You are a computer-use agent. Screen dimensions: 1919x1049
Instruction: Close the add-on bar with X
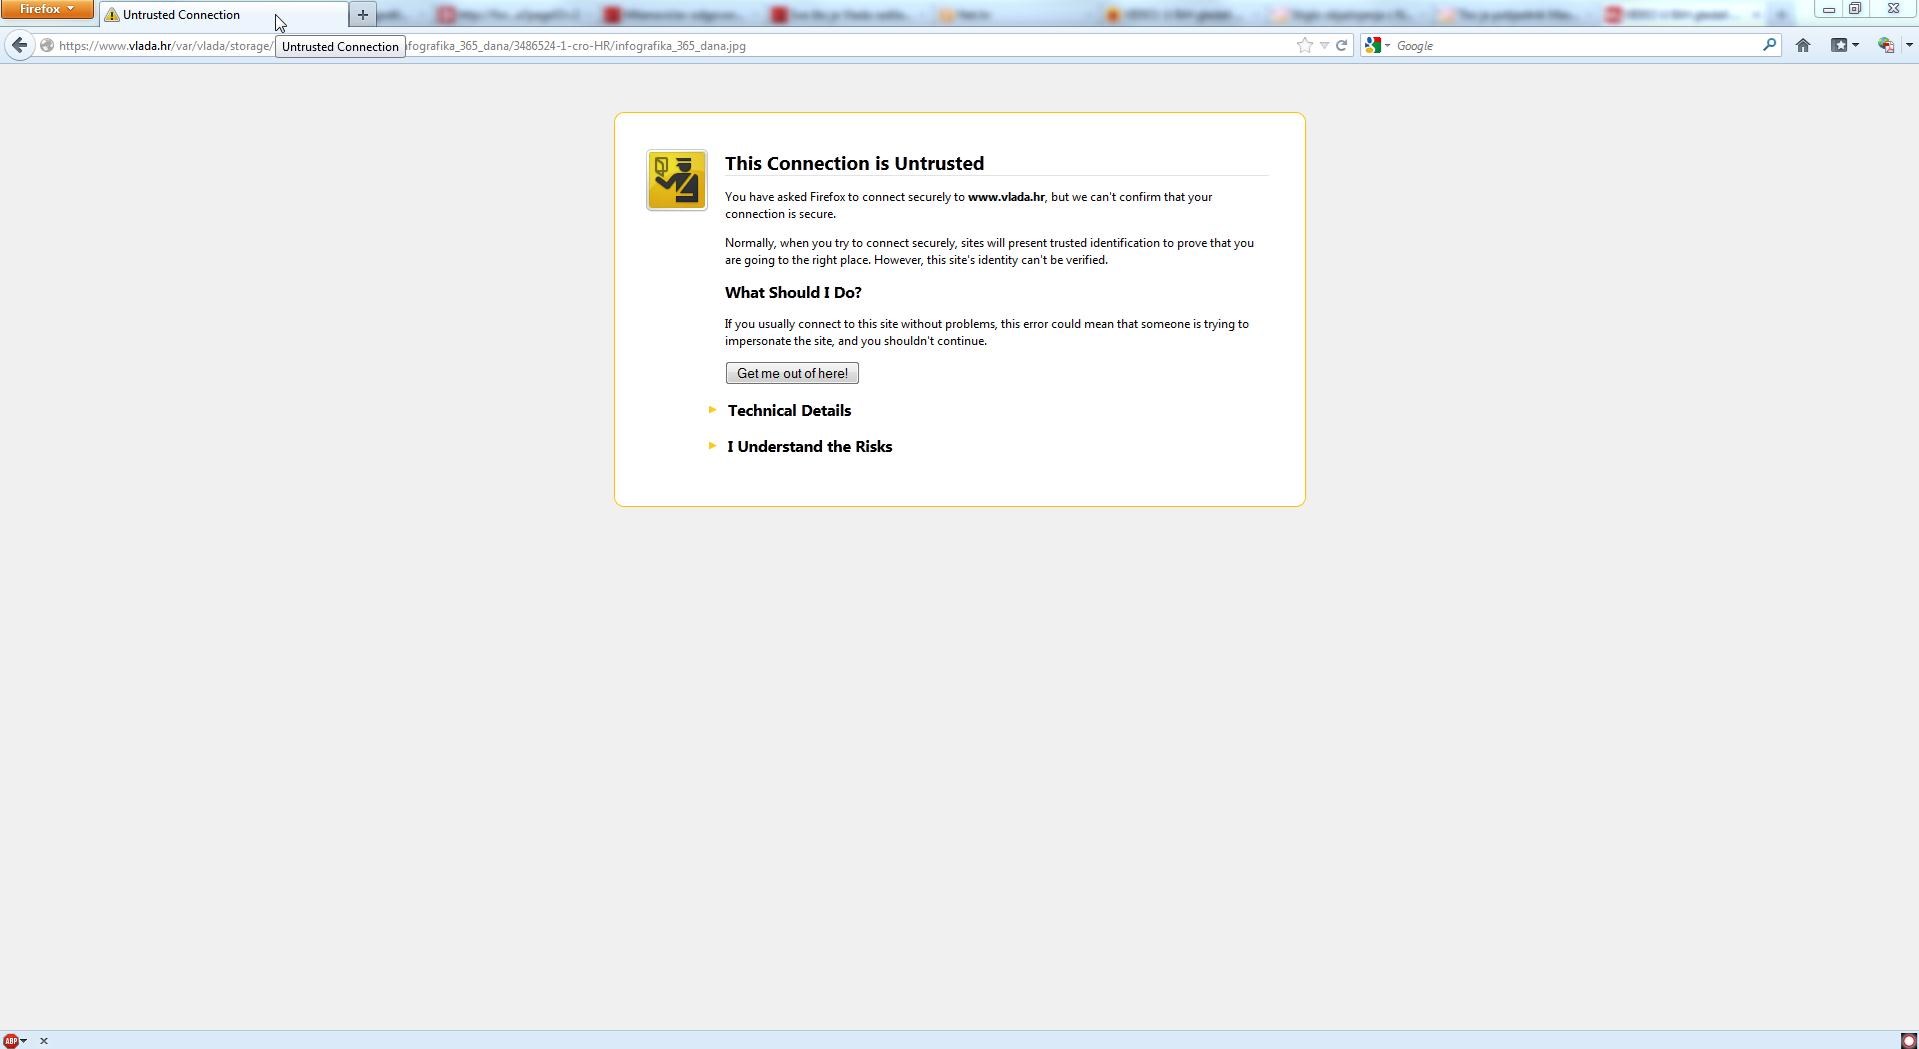click(x=44, y=1041)
